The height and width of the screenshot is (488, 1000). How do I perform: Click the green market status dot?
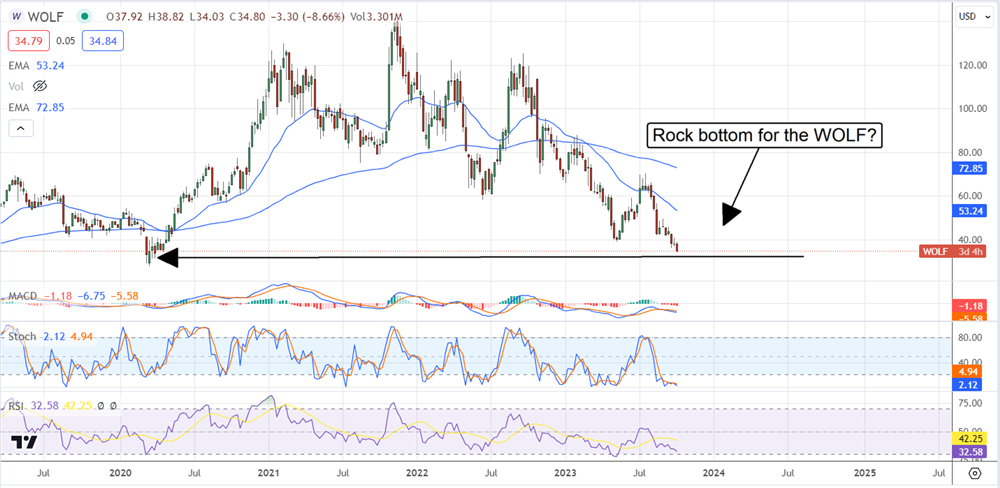(x=82, y=16)
